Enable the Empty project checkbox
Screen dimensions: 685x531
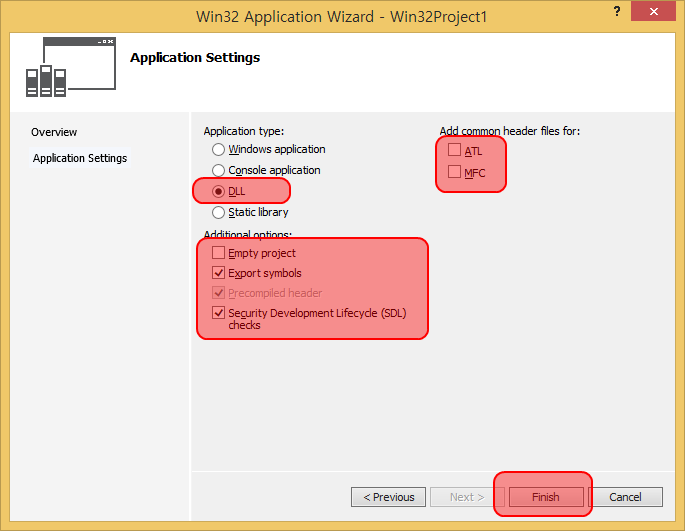(218, 254)
